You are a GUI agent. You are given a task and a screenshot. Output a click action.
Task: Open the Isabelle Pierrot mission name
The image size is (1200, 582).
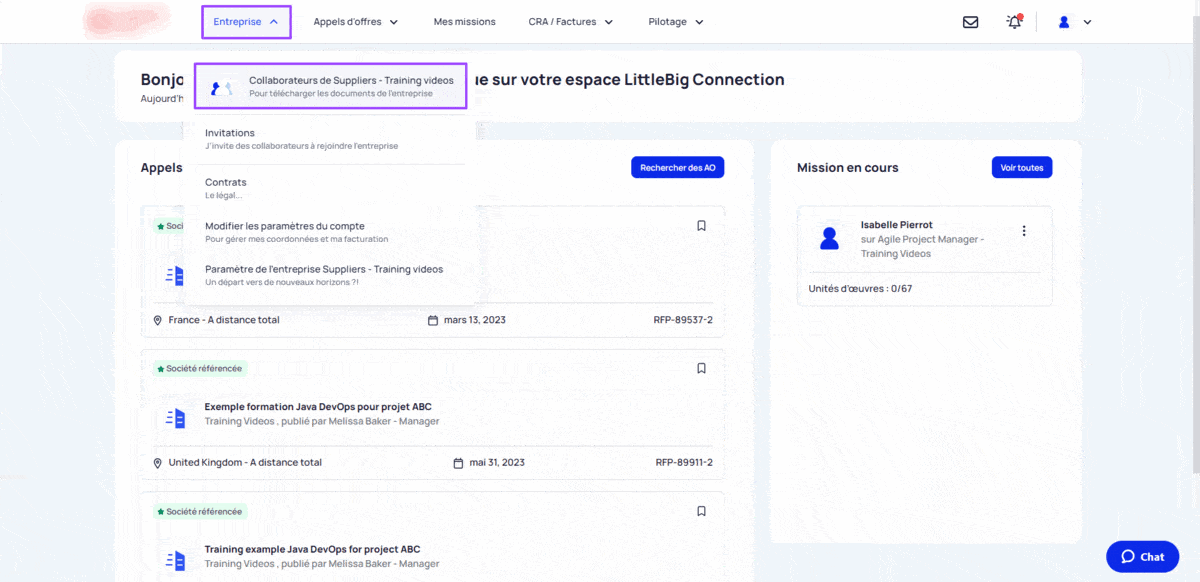tap(896, 225)
